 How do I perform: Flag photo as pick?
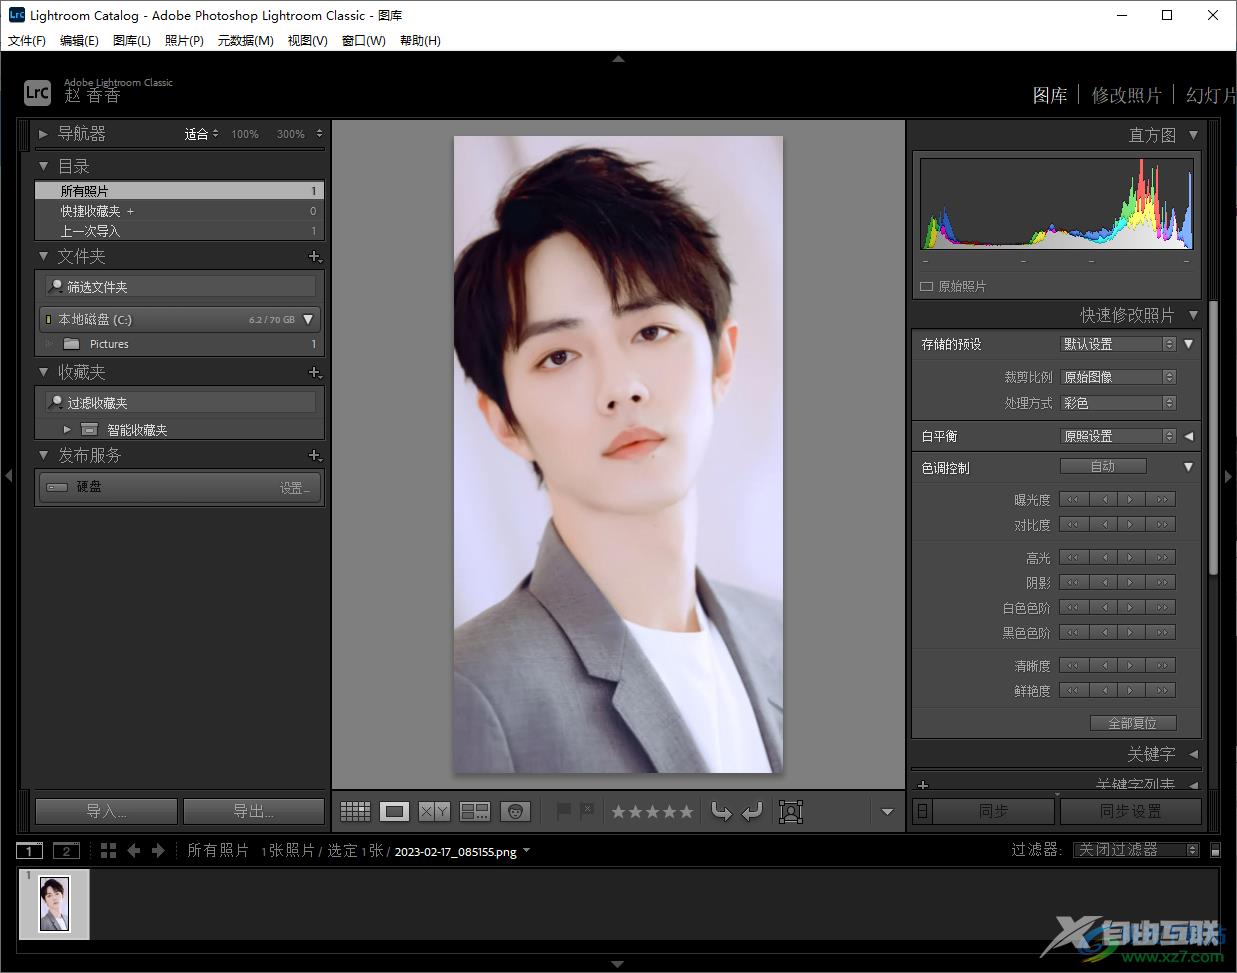click(x=563, y=812)
